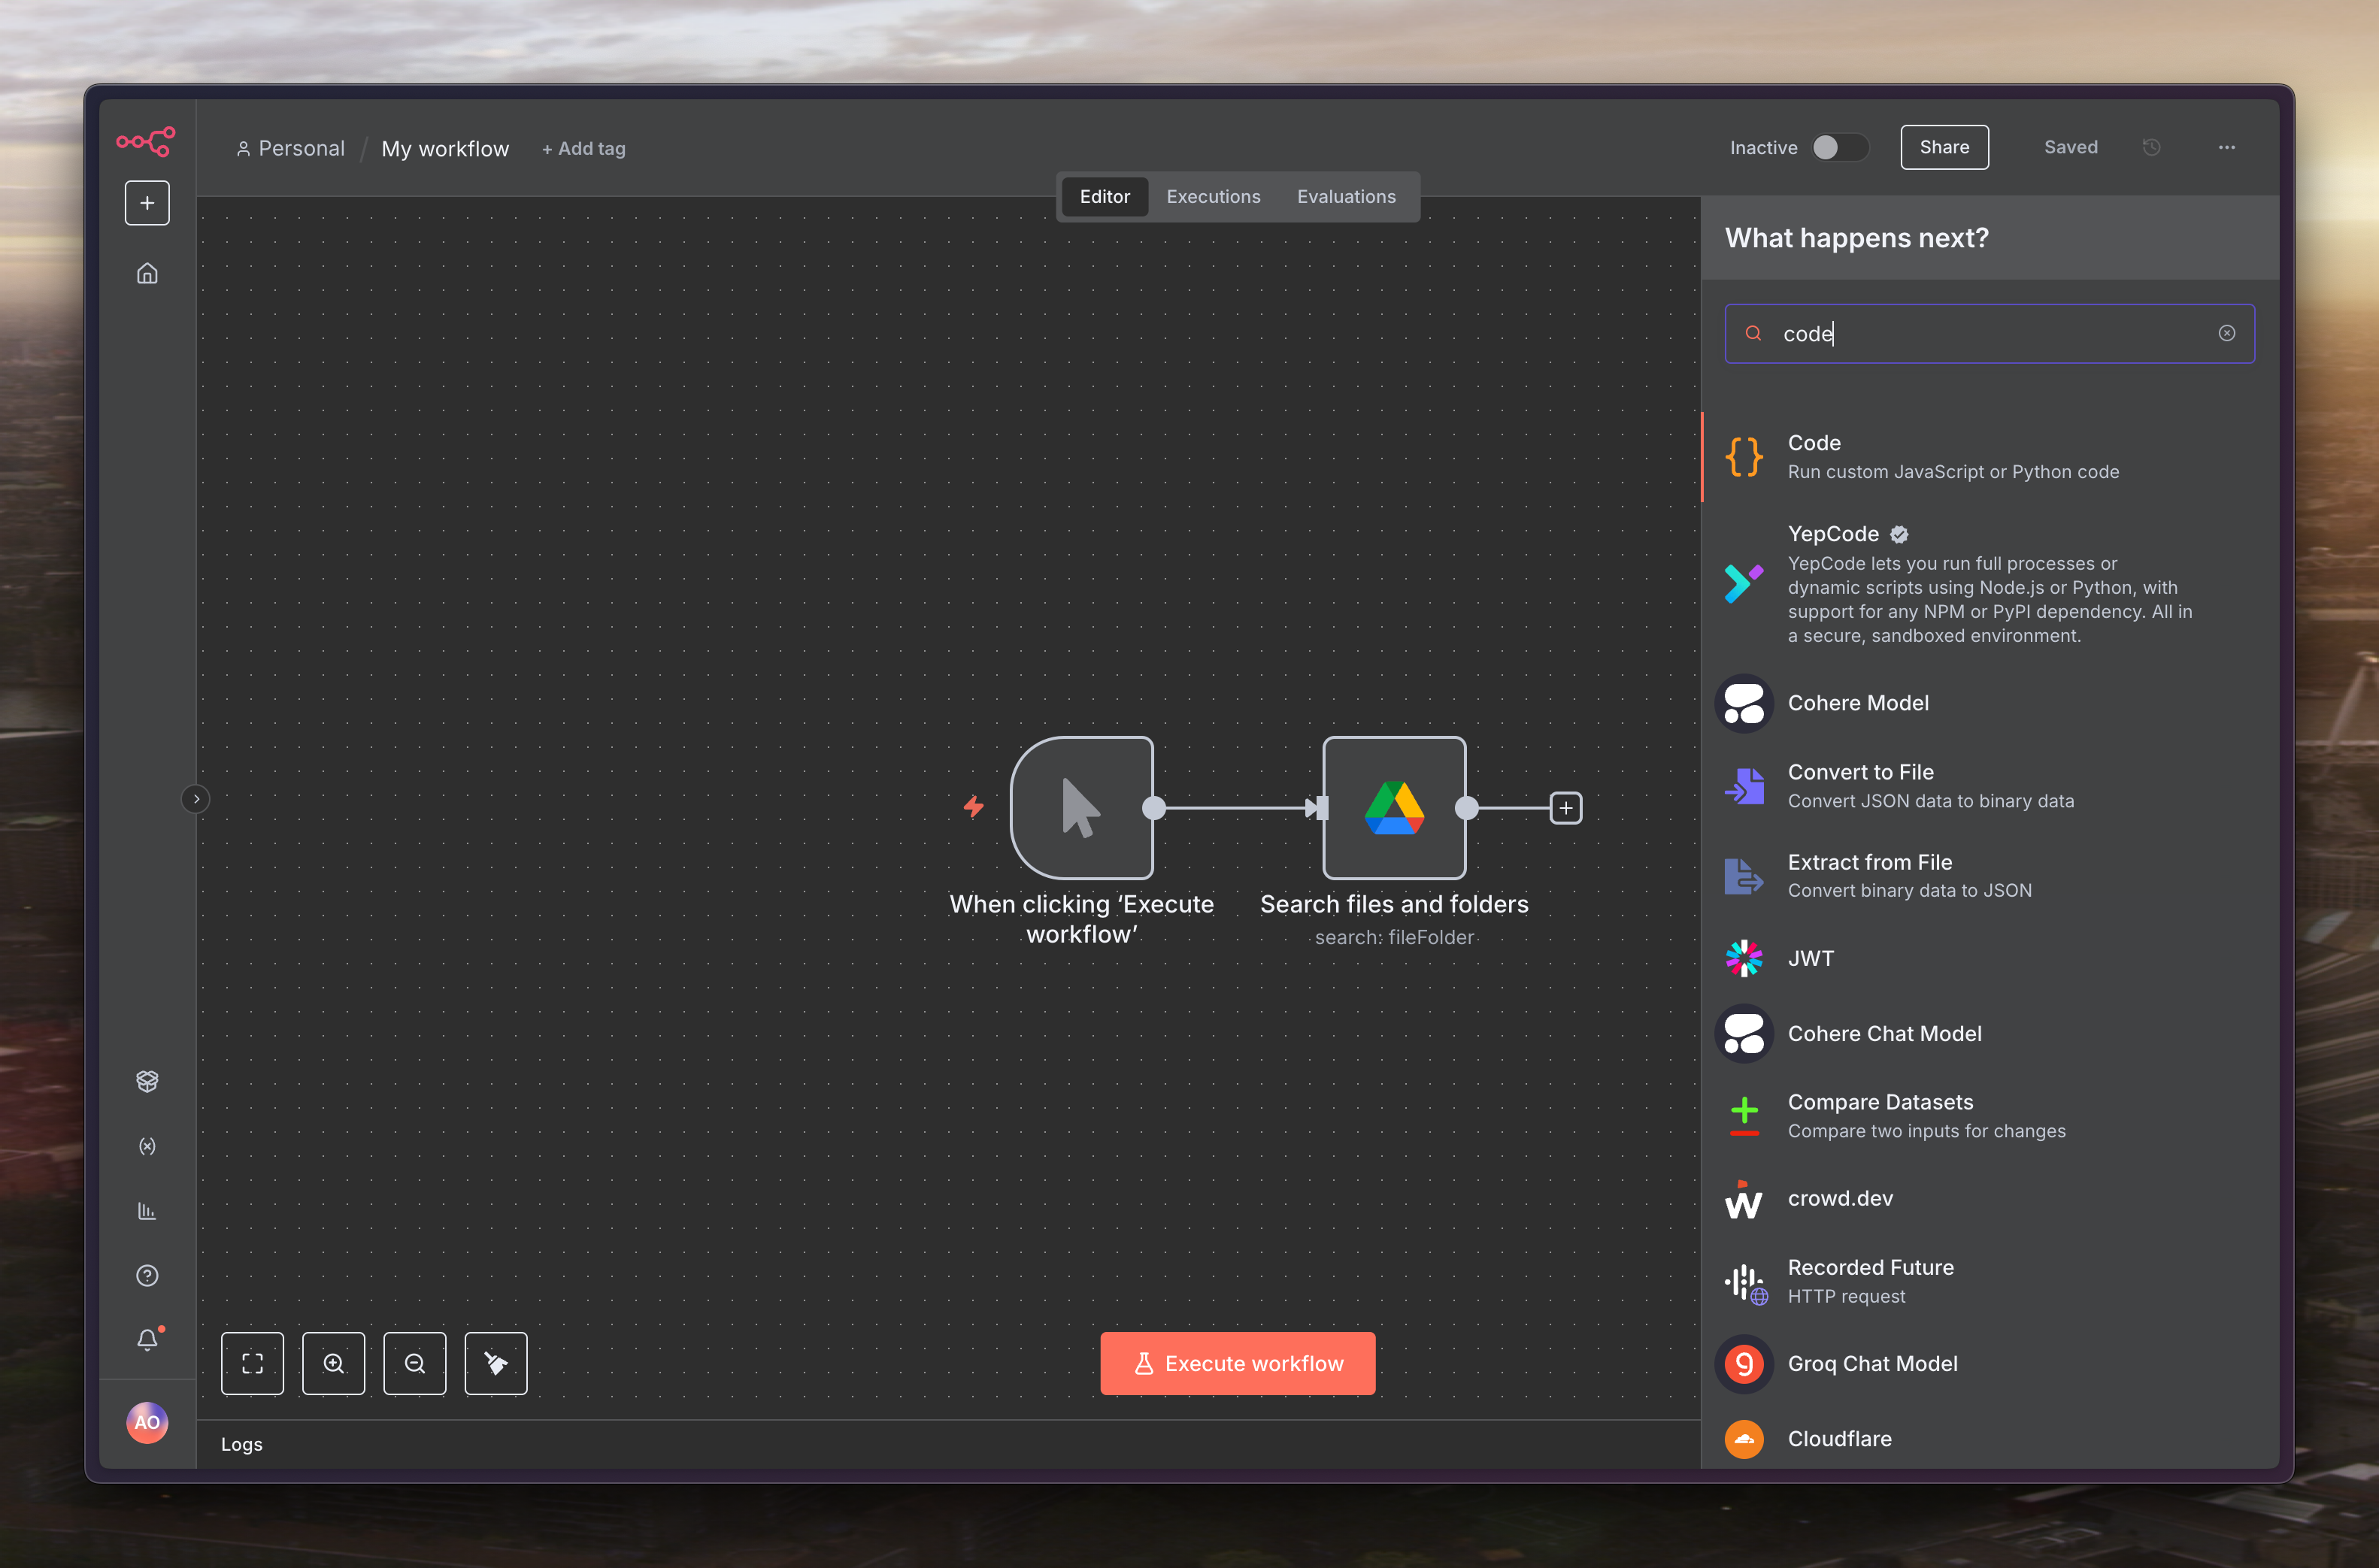Select the Google Drive search node
Image resolution: width=2379 pixels, height=1568 pixels.
point(1394,807)
